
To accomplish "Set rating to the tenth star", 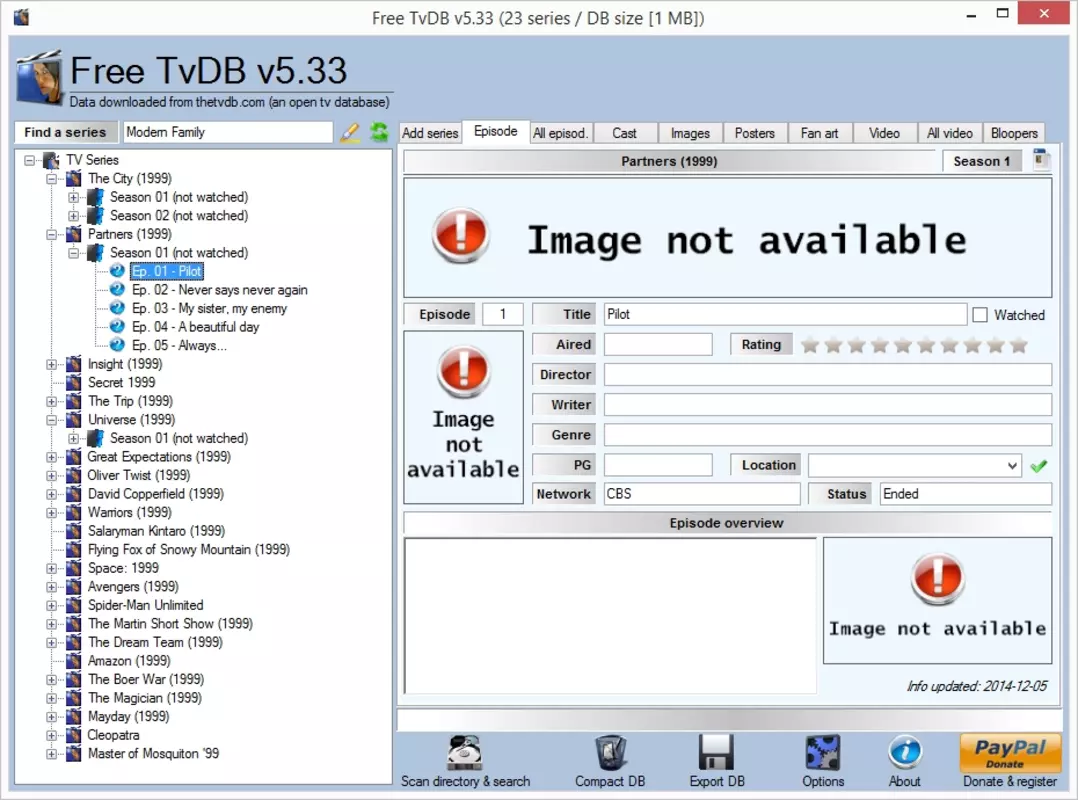I will (x=1019, y=345).
